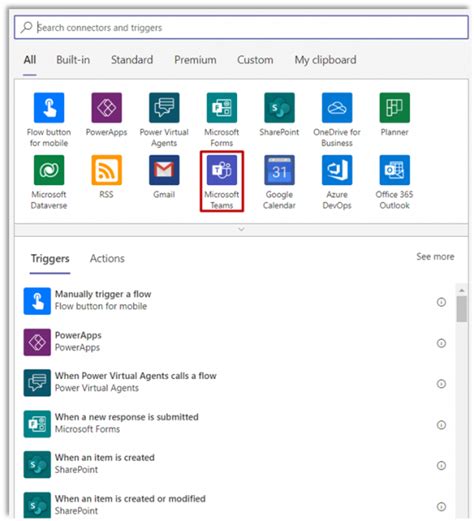Image resolution: width=474 pixels, height=521 pixels.
Task: Select the Flow button for mobile connector
Action: (x=49, y=108)
